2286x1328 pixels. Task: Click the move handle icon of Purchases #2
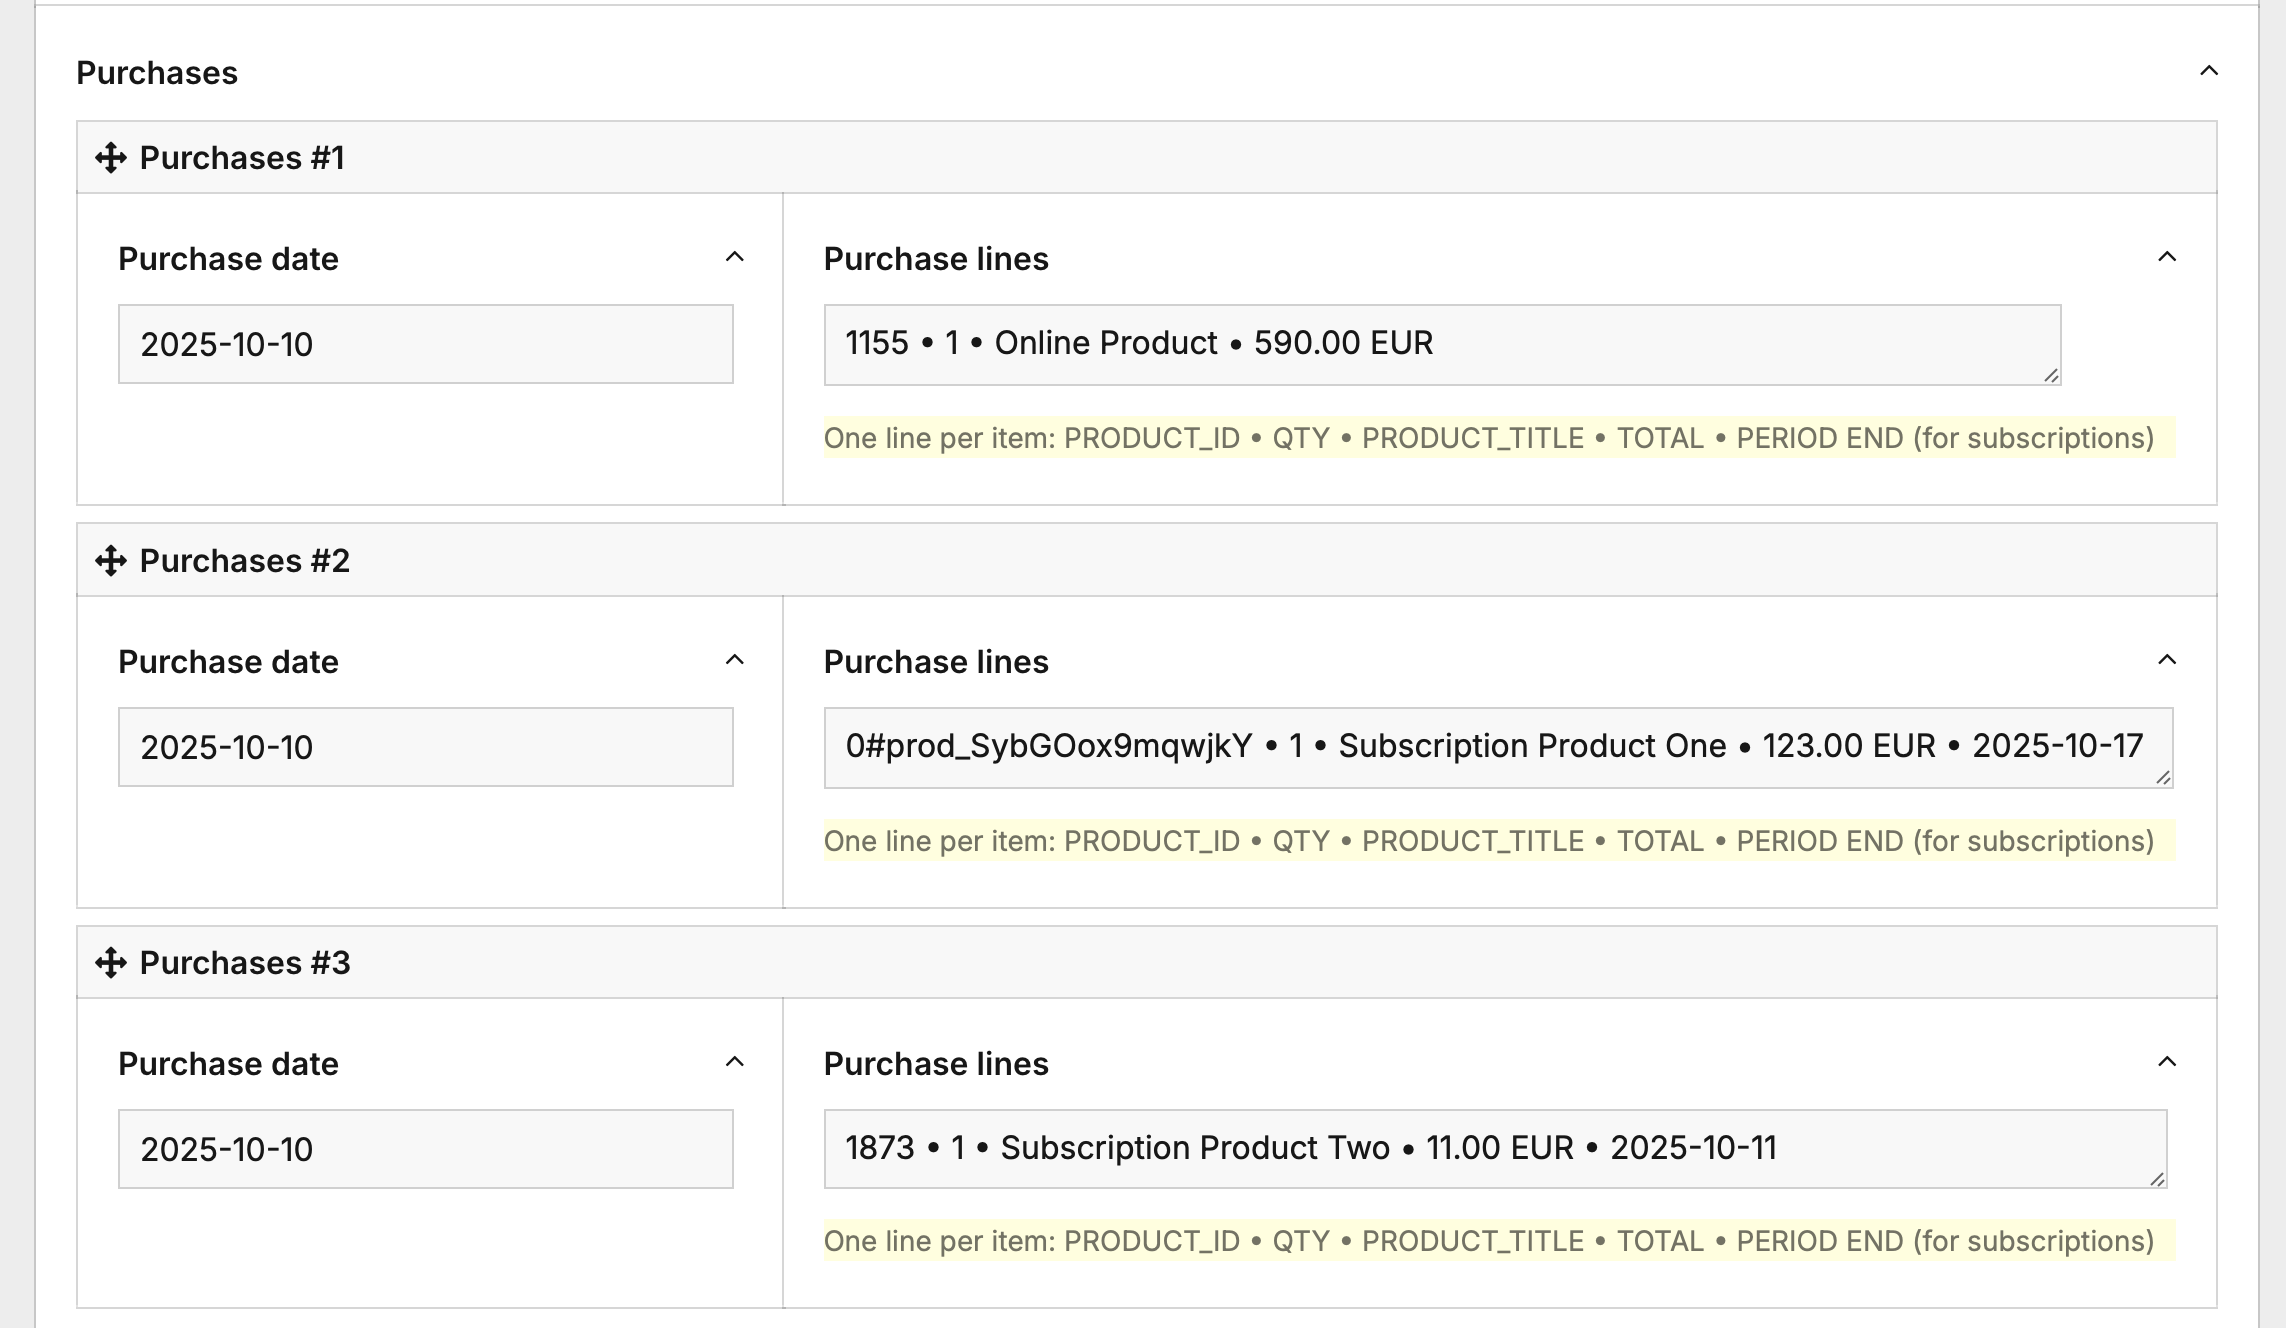111,561
